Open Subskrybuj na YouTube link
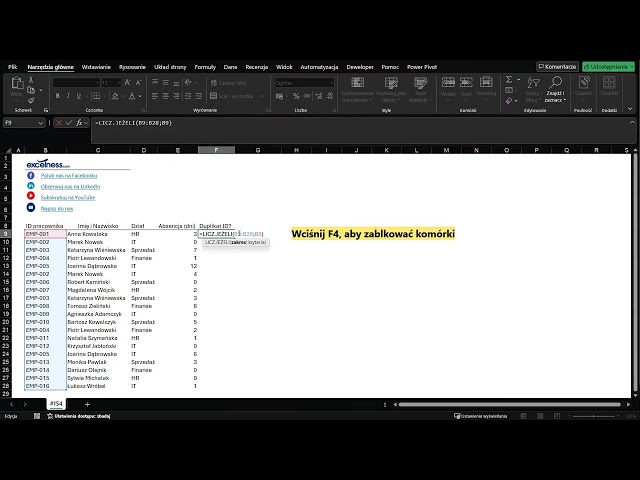Screen dimensions: 640x480 pos(68,198)
